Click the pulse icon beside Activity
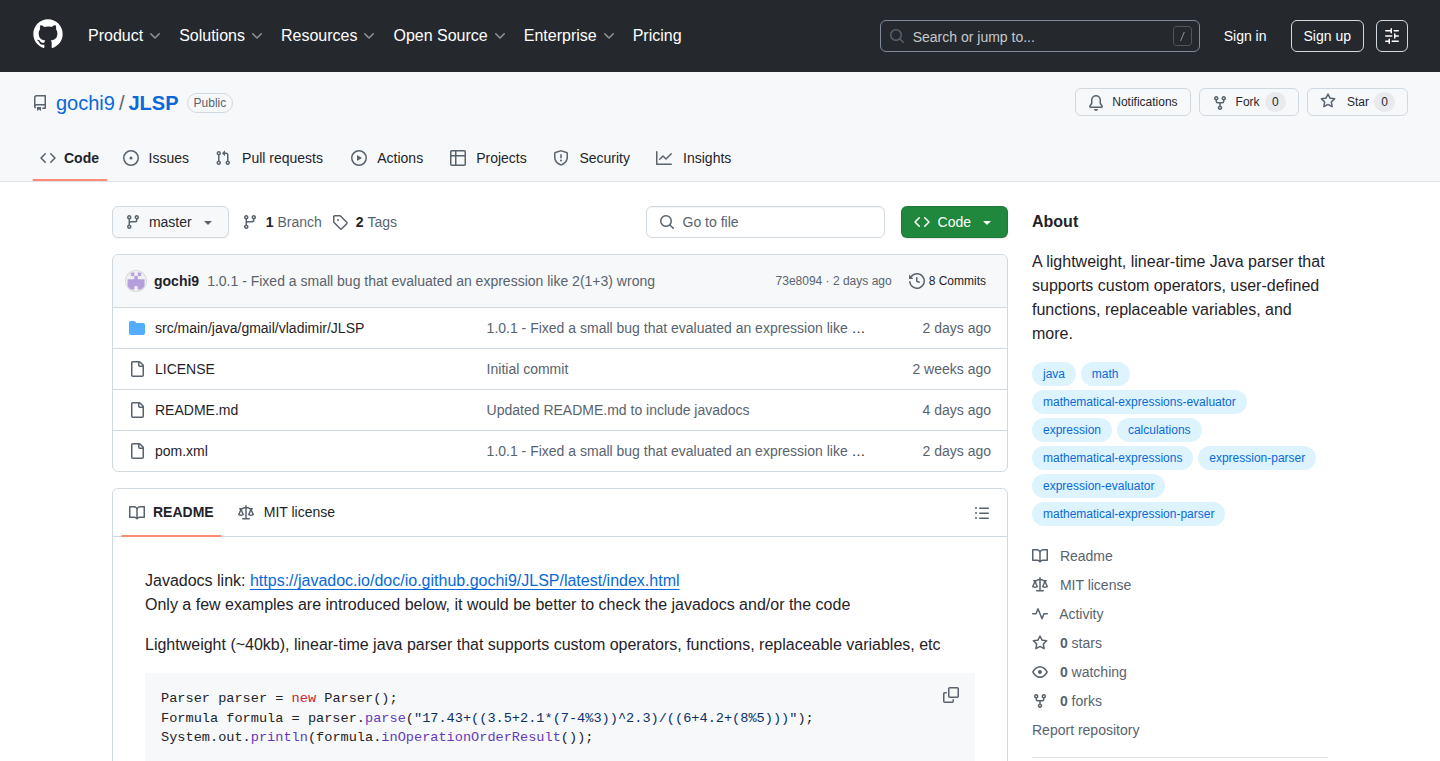1440x761 pixels. [x=1040, y=614]
